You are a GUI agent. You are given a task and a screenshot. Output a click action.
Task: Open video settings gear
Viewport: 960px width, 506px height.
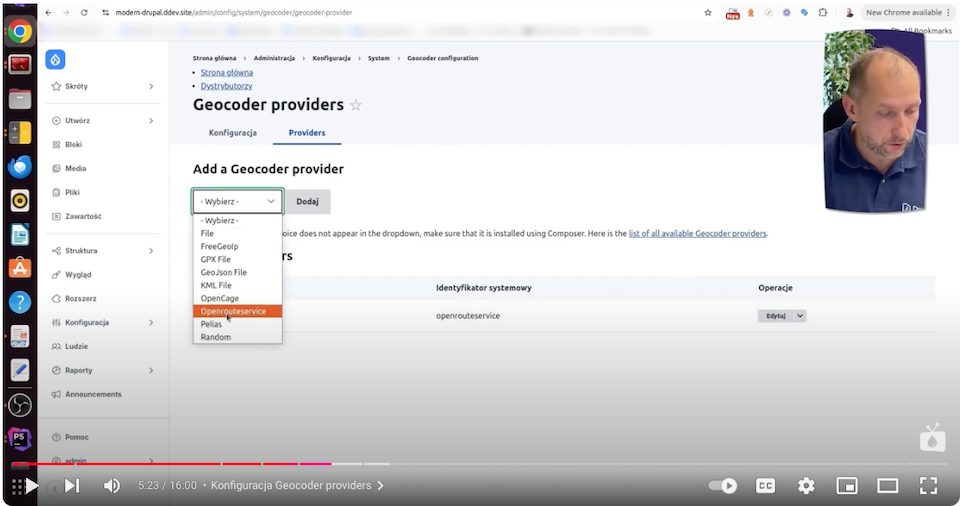tap(806, 486)
